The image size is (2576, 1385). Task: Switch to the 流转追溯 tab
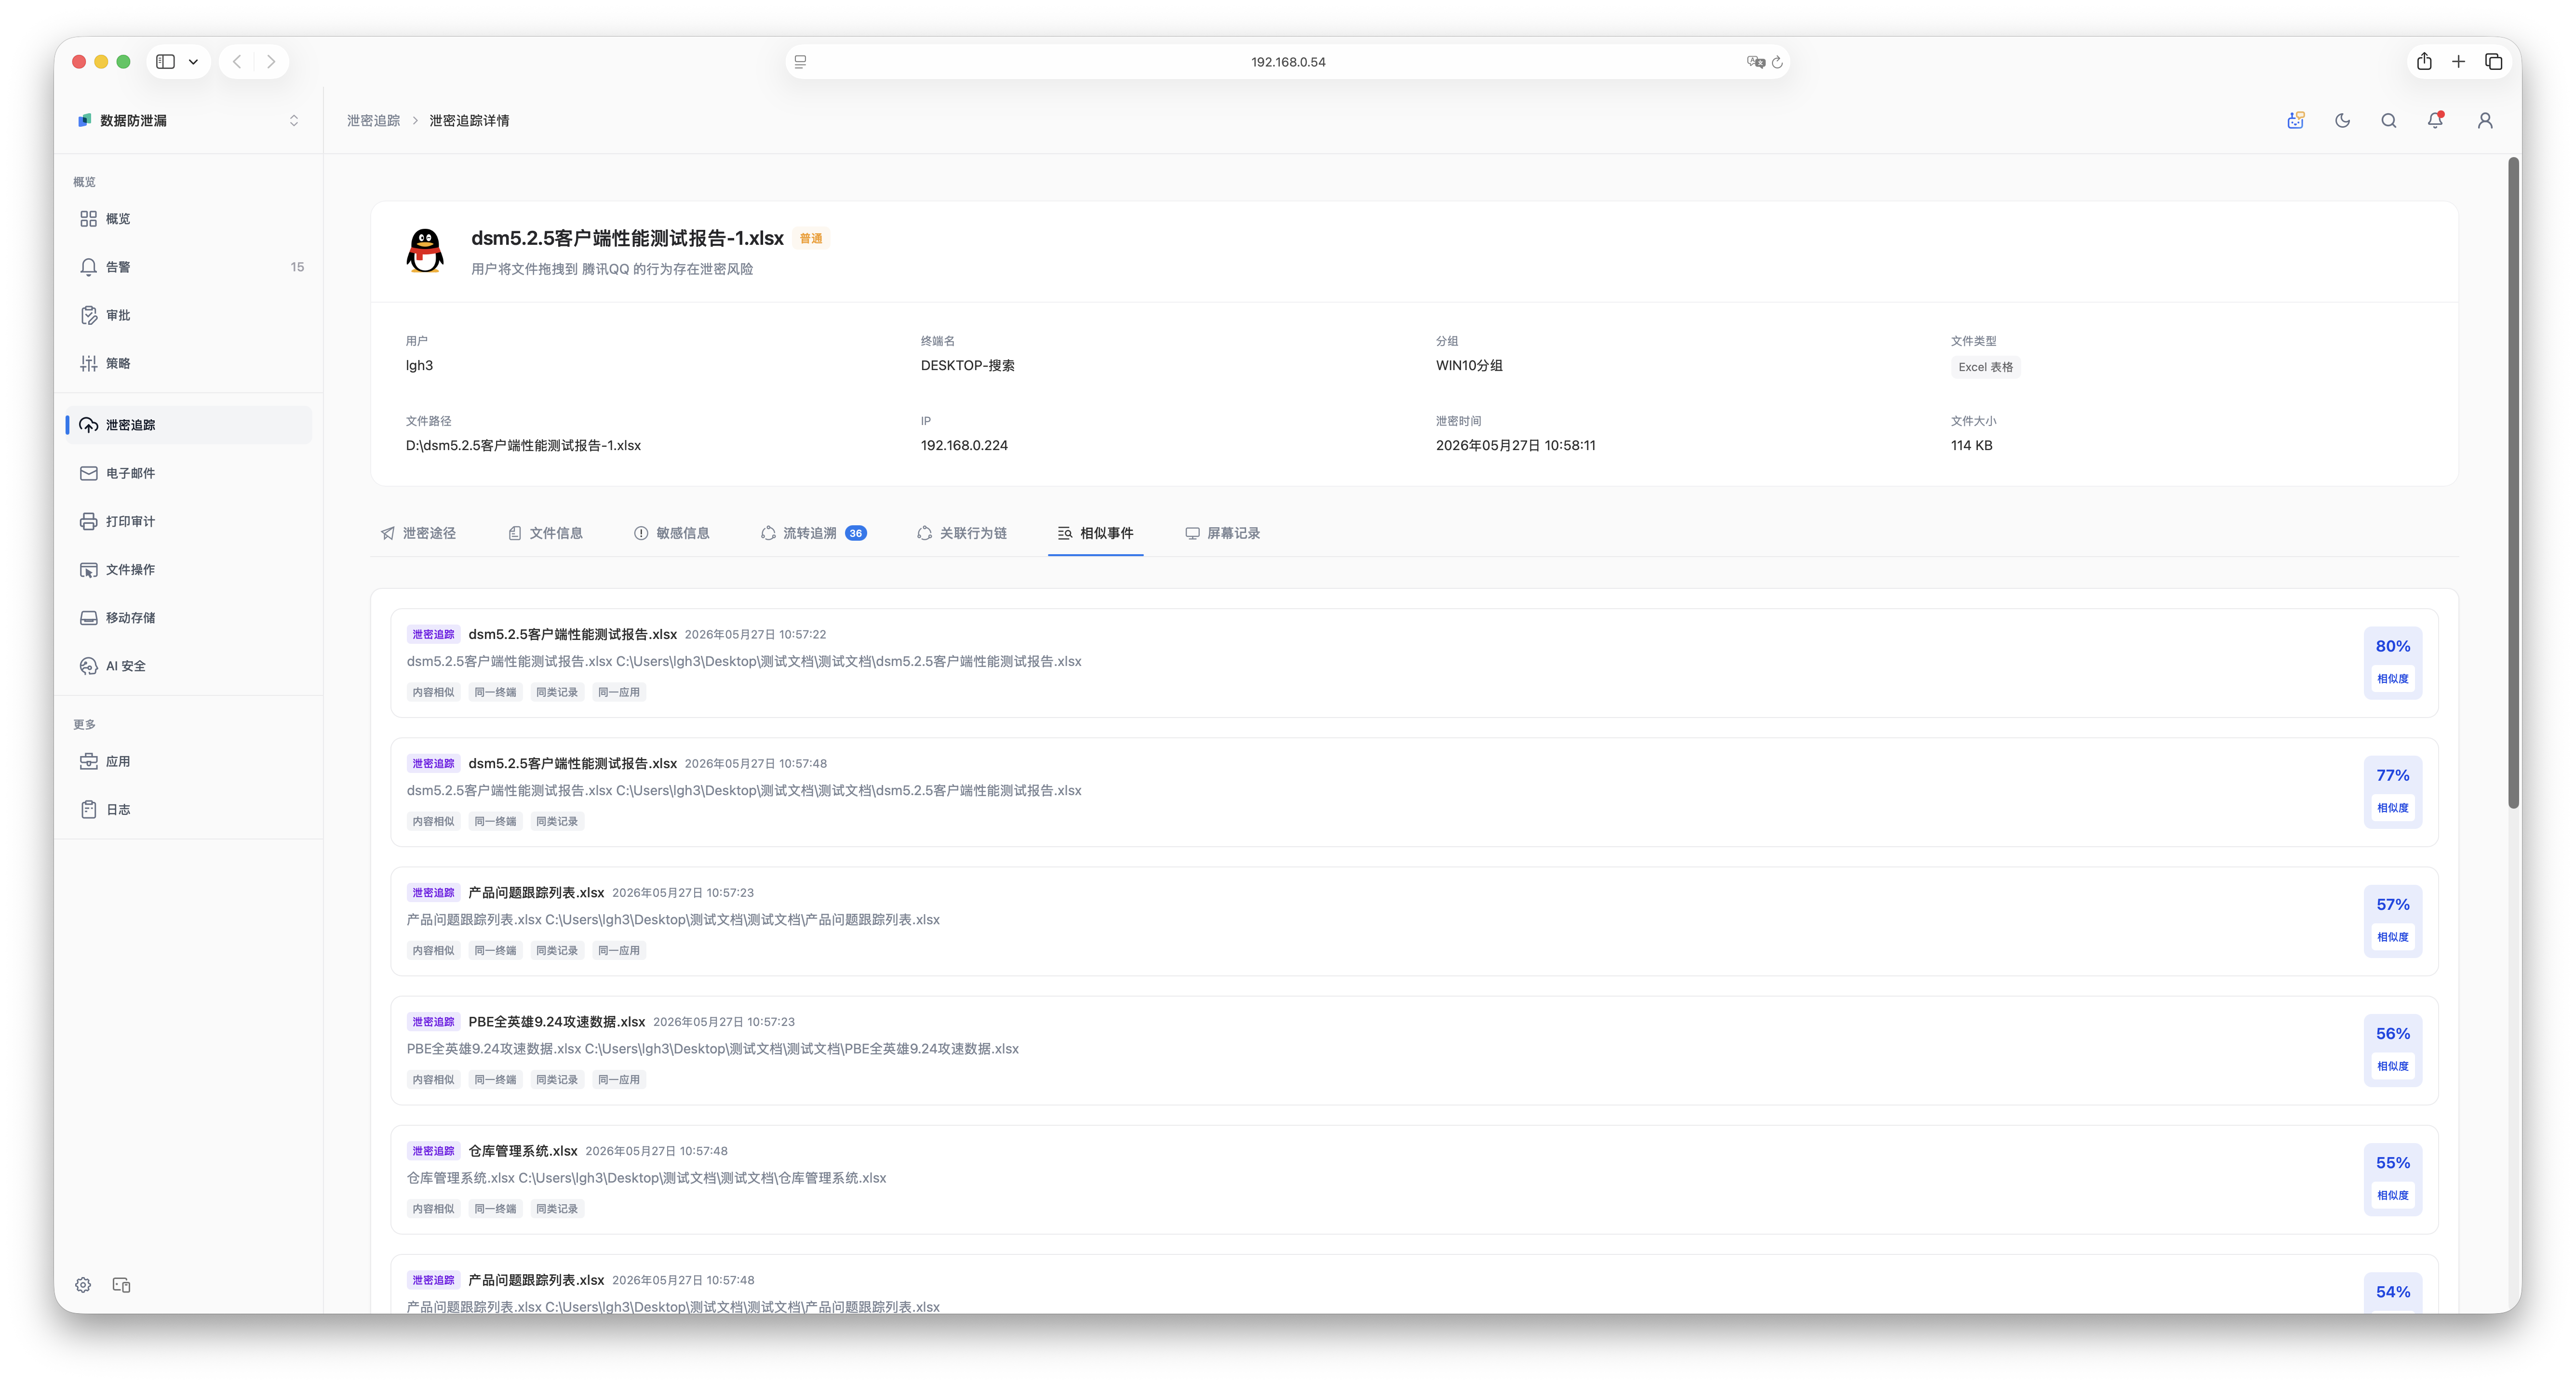pyautogui.click(x=813, y=533)
